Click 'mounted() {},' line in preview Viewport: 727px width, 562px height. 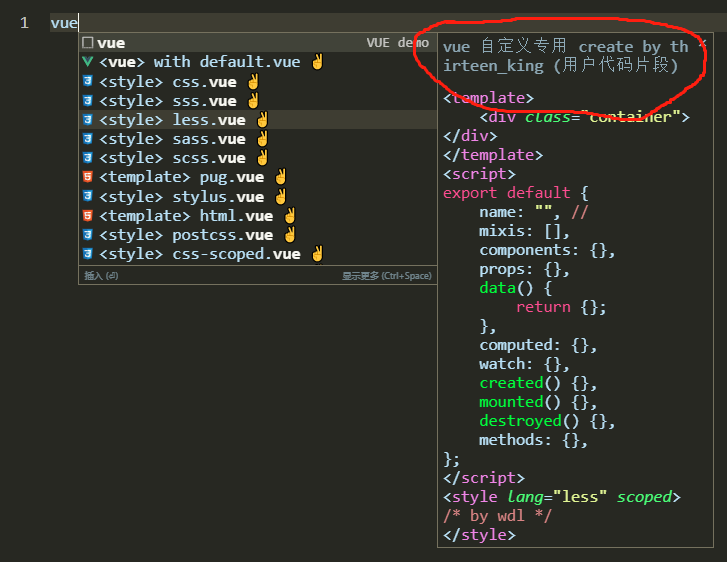(x=538, y=402)
